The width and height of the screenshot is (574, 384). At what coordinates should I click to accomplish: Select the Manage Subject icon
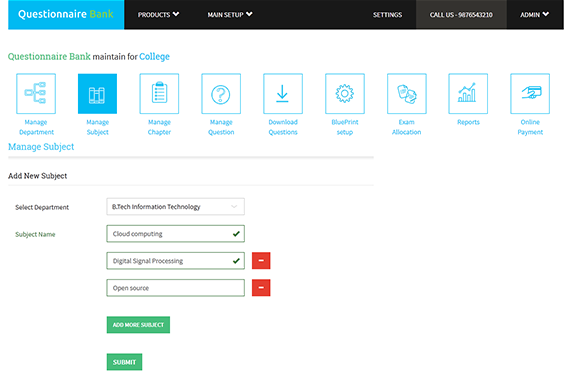(x=97, y=94)
